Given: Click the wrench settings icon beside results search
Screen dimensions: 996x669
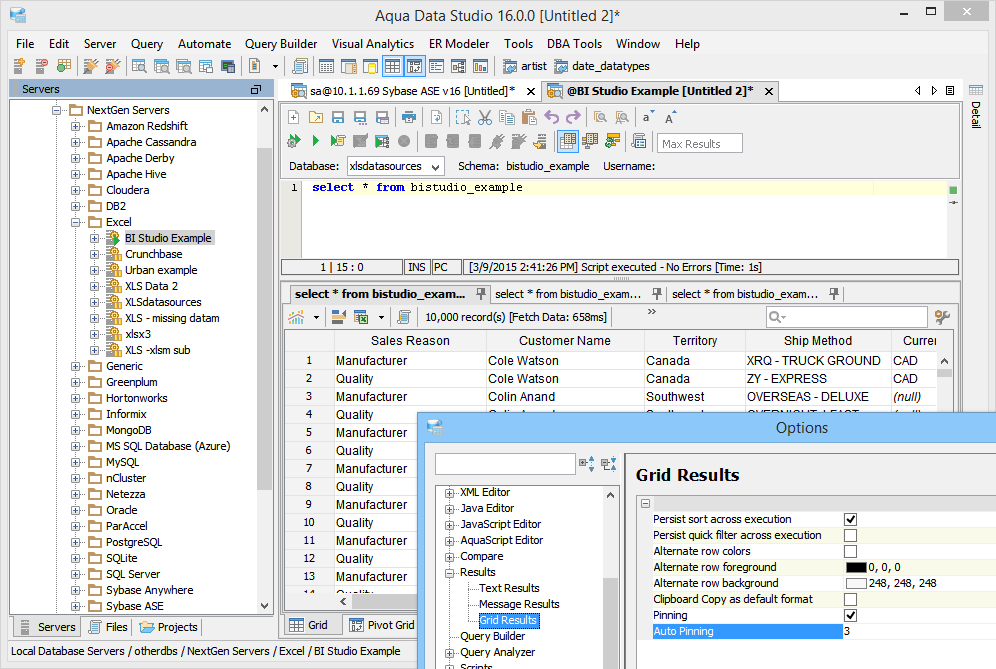Looking at the screenshot, I should coord(941,317).
